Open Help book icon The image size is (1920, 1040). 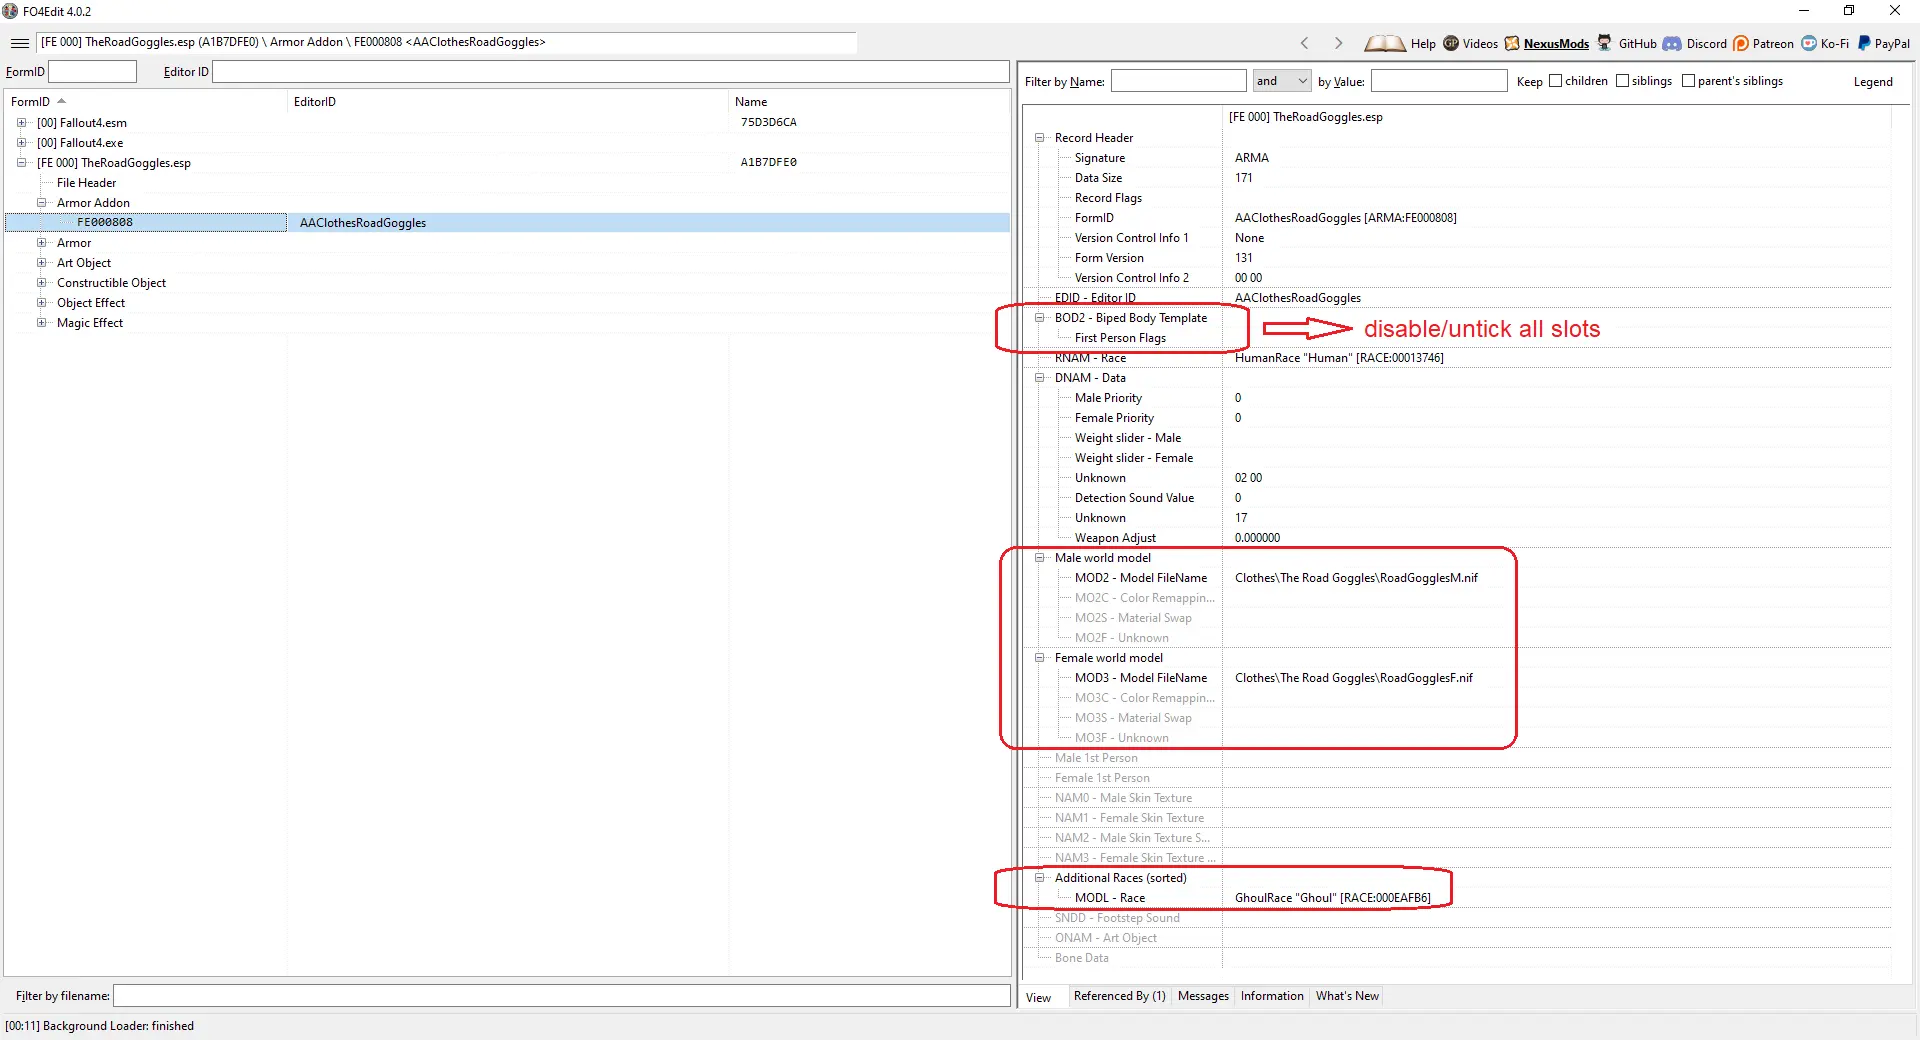(1385, 43)
